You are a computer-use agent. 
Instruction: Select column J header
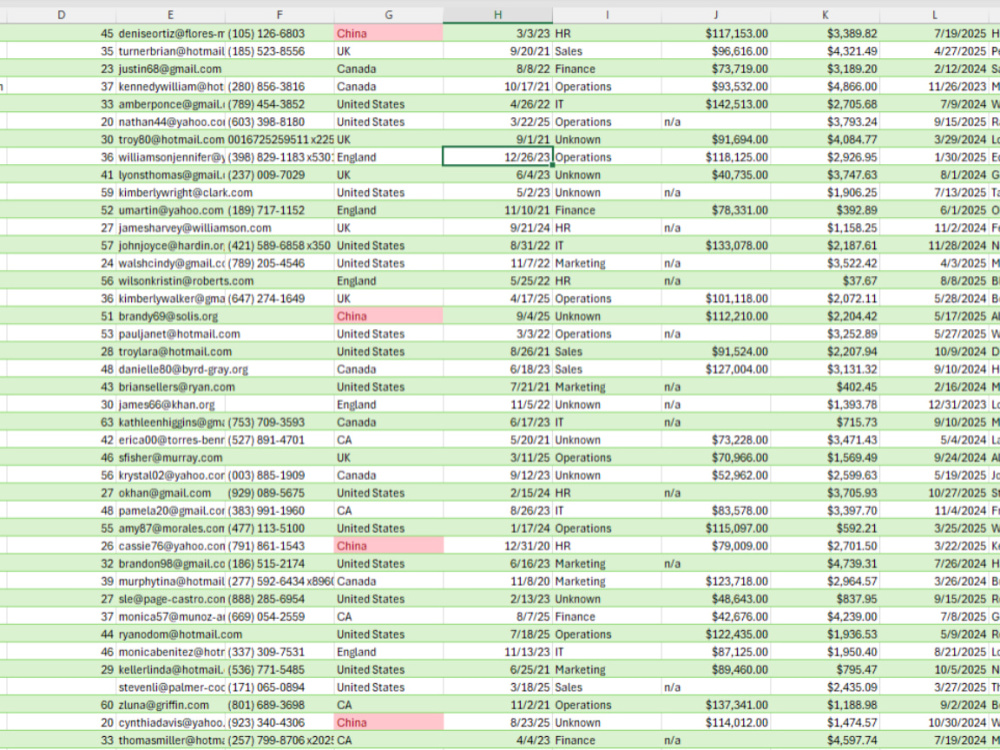point(716,15)
